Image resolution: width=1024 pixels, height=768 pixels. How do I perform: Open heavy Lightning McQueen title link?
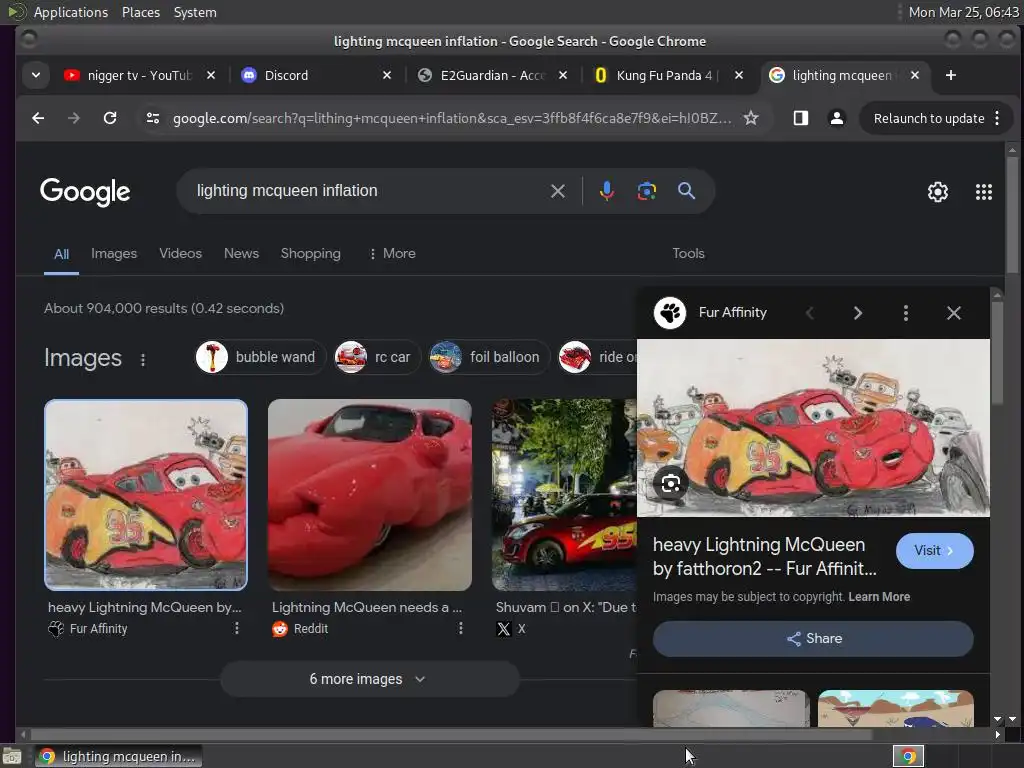click(765, 556)
